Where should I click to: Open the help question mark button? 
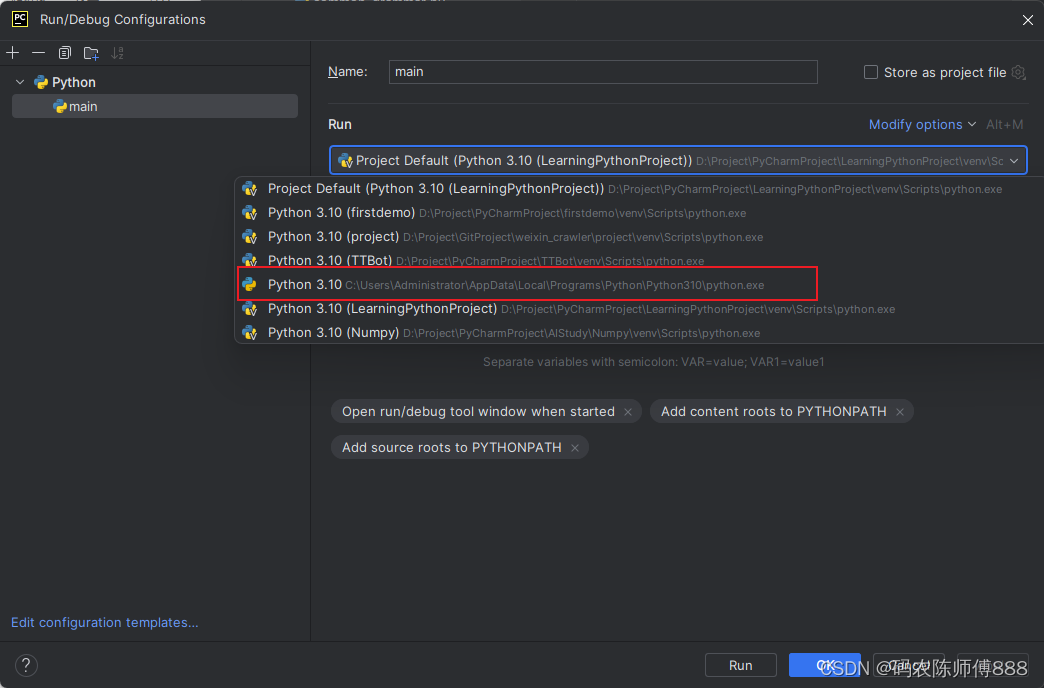[26, 665]
